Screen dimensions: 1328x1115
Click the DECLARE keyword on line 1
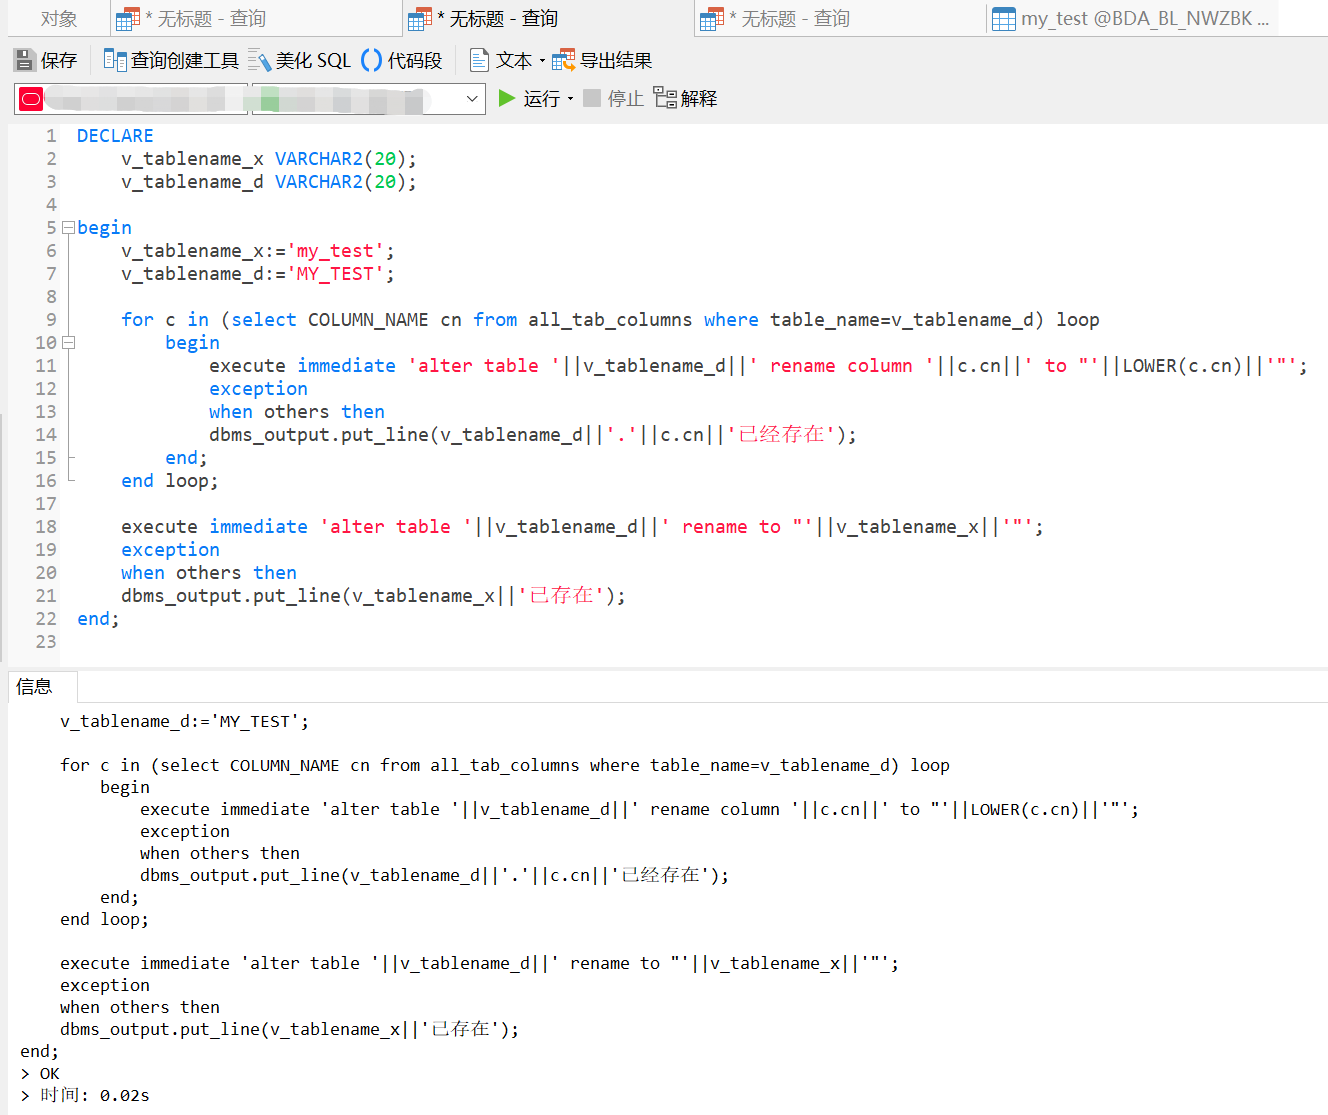[x=115, y=136]
